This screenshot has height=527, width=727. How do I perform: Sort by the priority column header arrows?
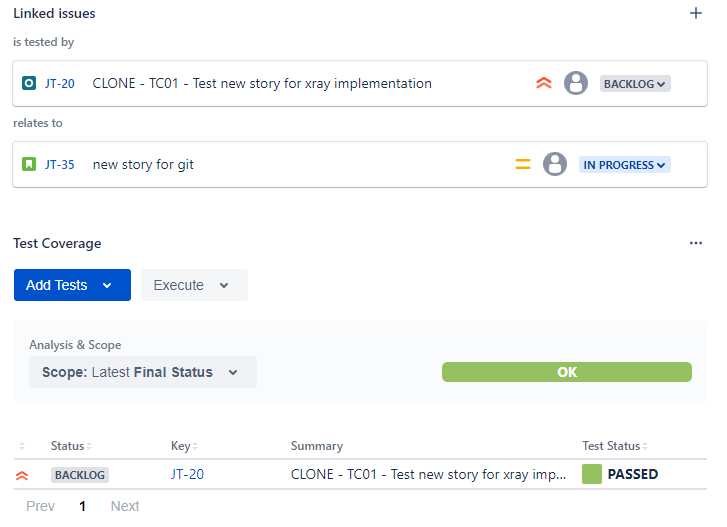(22, 446)
